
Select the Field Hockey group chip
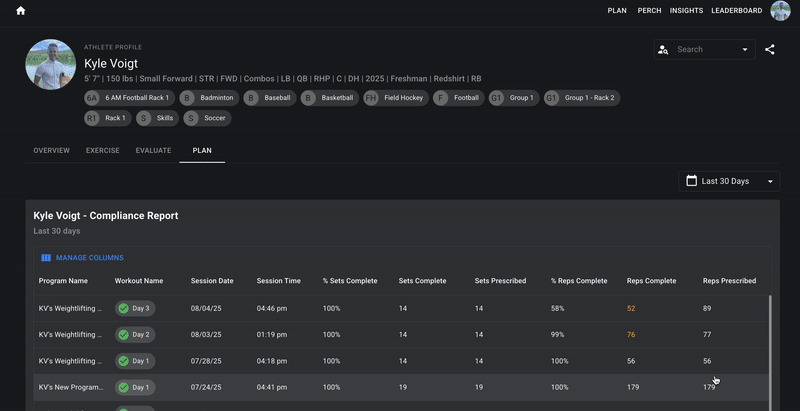[396, 98]
